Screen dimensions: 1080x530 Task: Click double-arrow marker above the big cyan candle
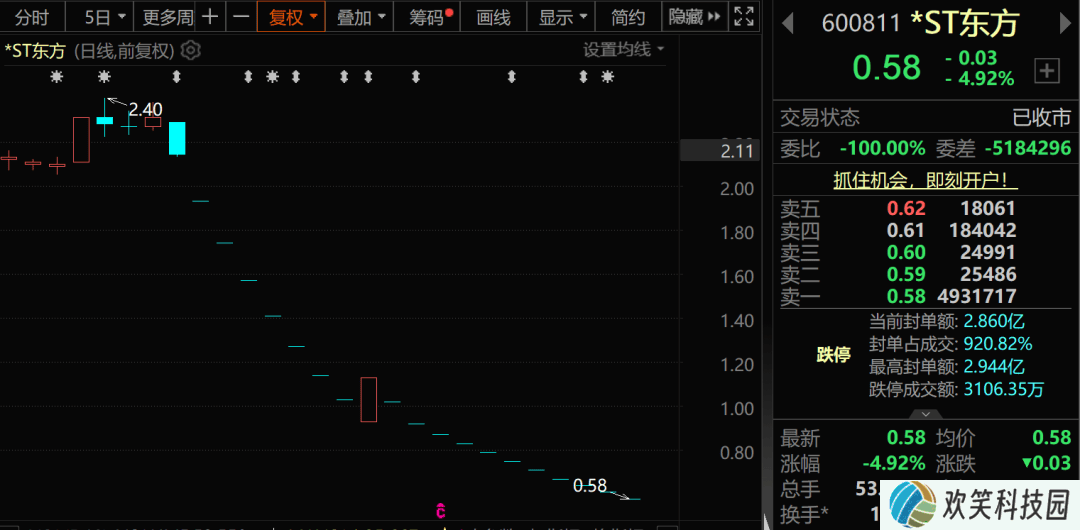point(176,77)
